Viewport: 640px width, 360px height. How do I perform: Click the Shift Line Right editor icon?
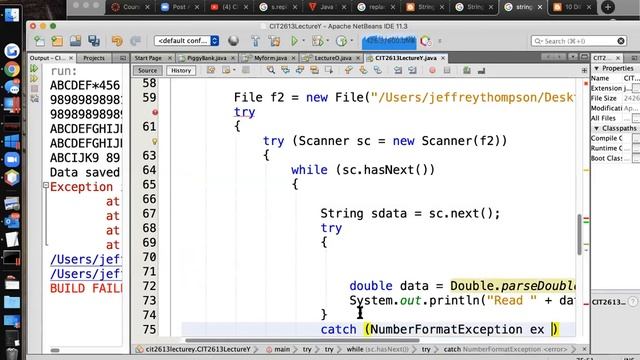pos(413,71)
